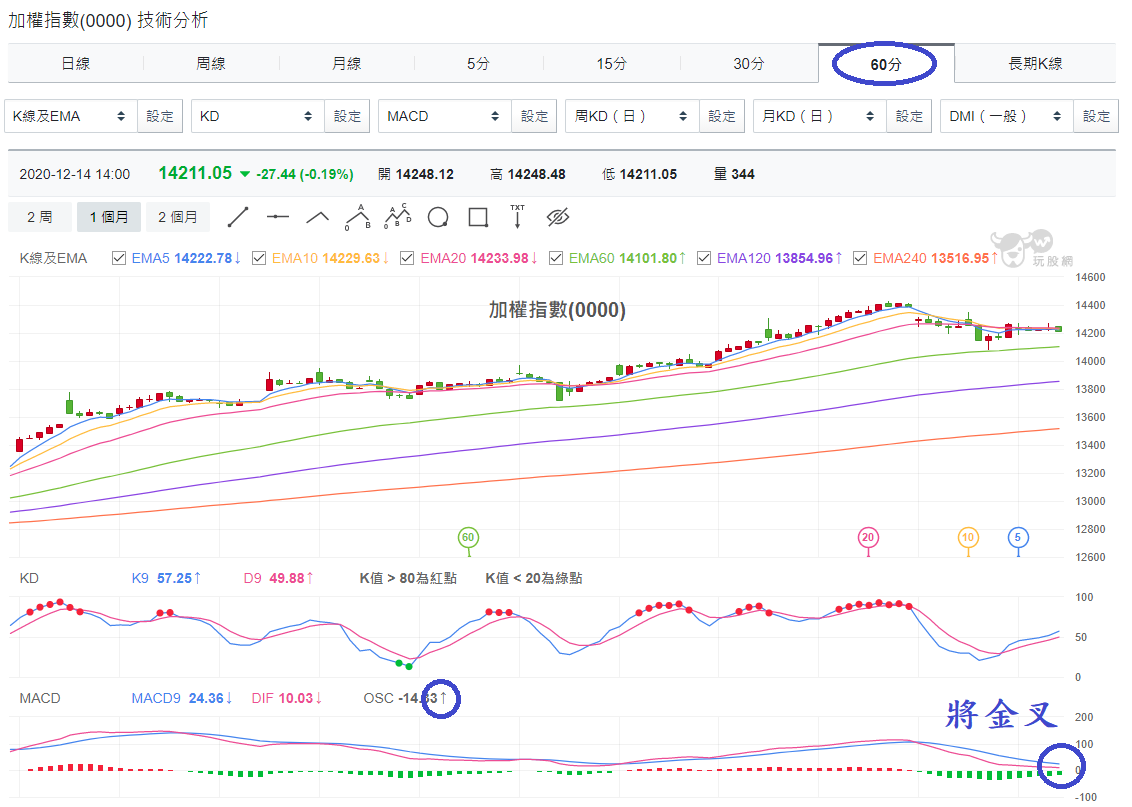Viewport: 1132px width, 807px height.
Task: Switch to the 月線 tab
Action: (347, 64)
